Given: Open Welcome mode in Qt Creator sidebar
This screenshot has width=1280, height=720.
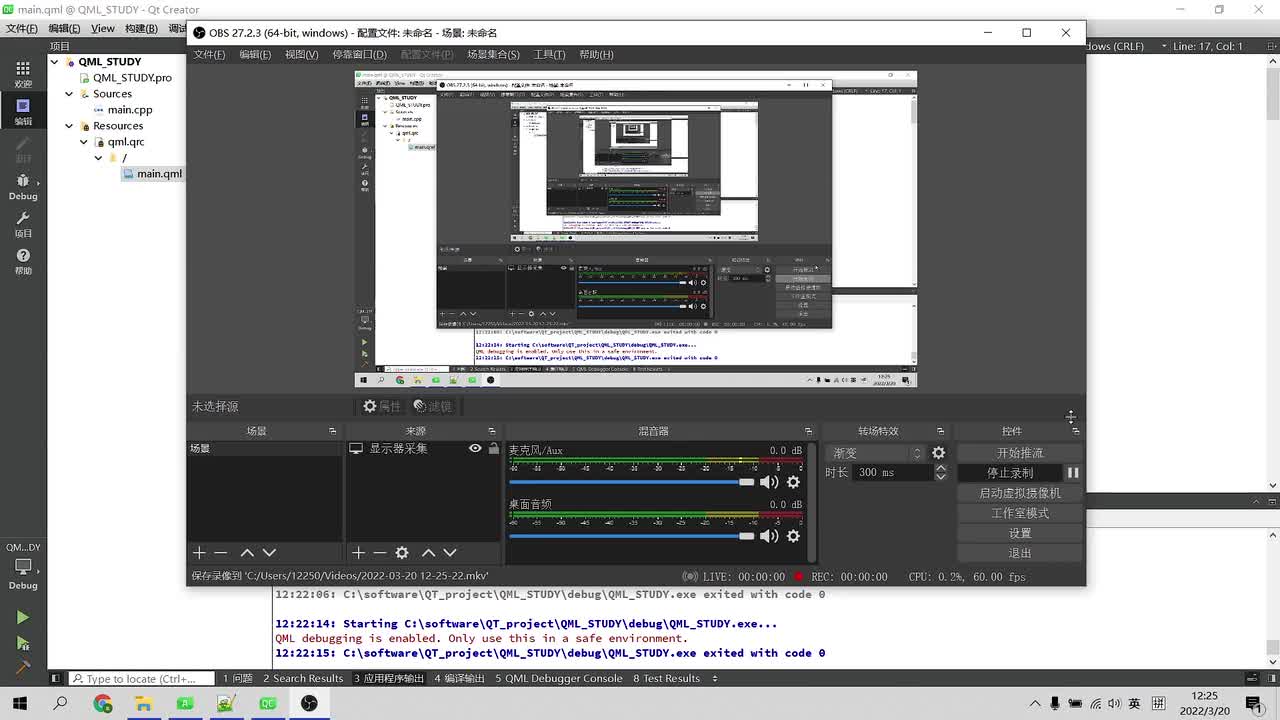Looking at the screenshot, I should coord(23,73).
